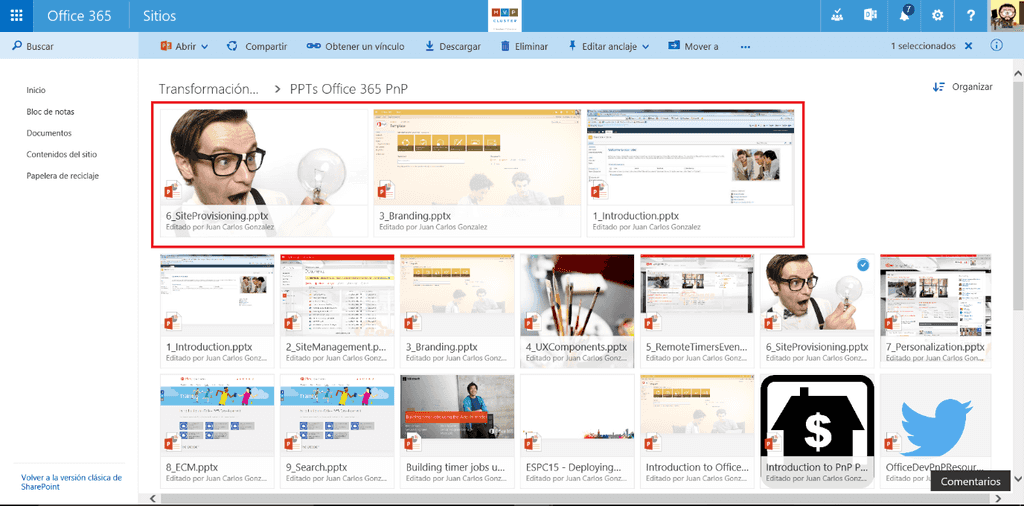
Task: Click the Office 365 header link
Action: coord(80,16)
